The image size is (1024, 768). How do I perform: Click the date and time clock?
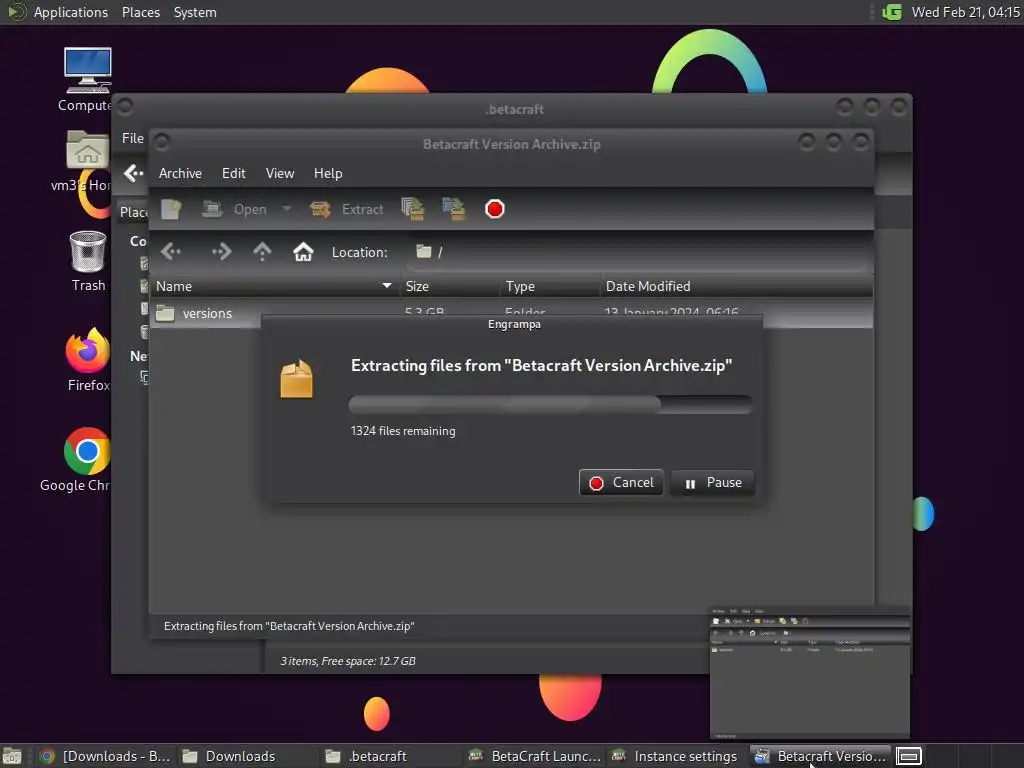click(965, 12)
